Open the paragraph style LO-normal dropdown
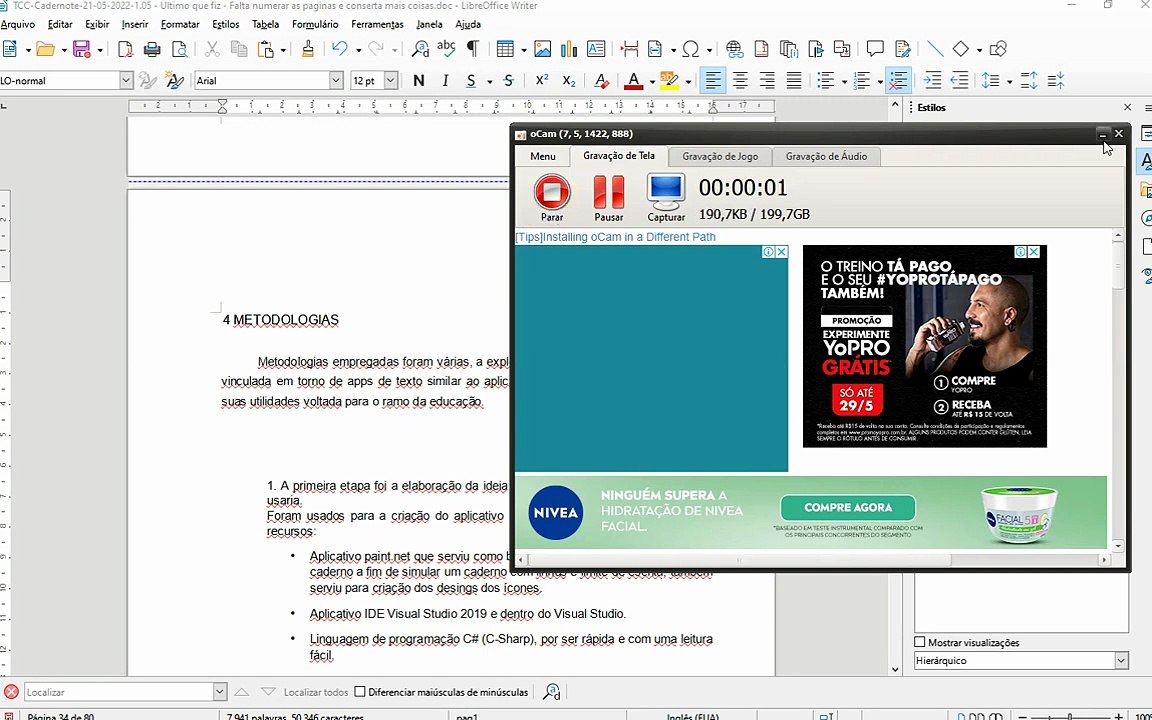The height and width of the screenshot is (720, 1152). 126,81
